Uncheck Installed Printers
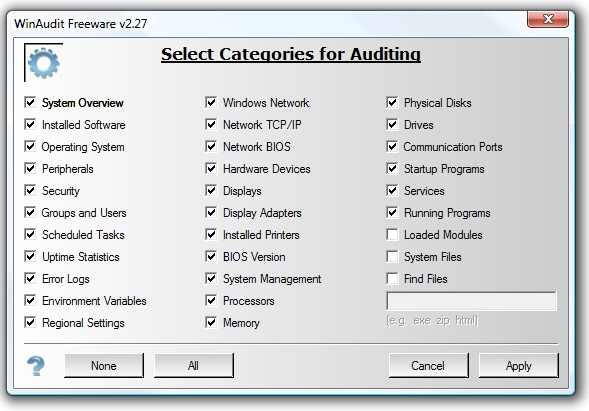Screen dimensions: 589x411 (211, 234)
